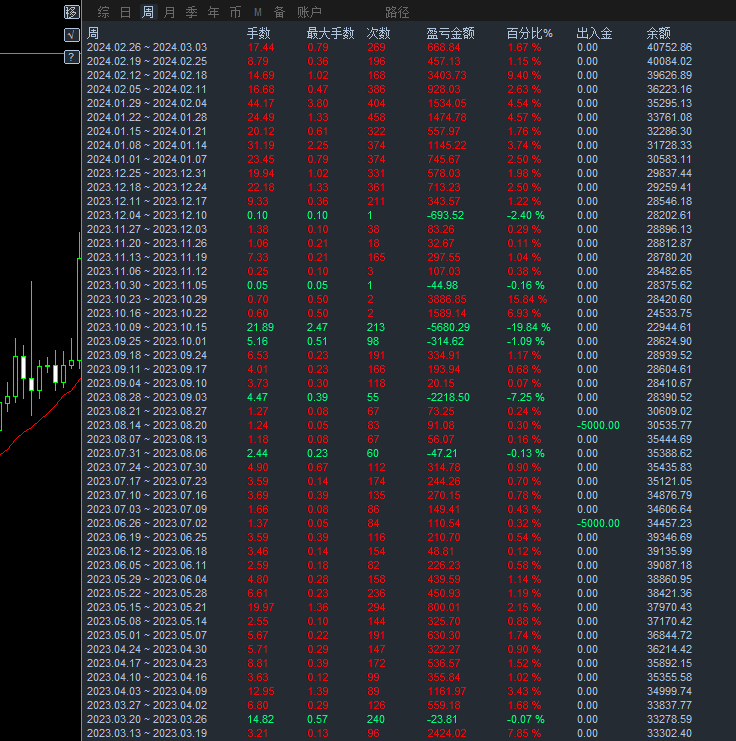
Task: Click the 最大手数 column header
Action: (330, 33)
